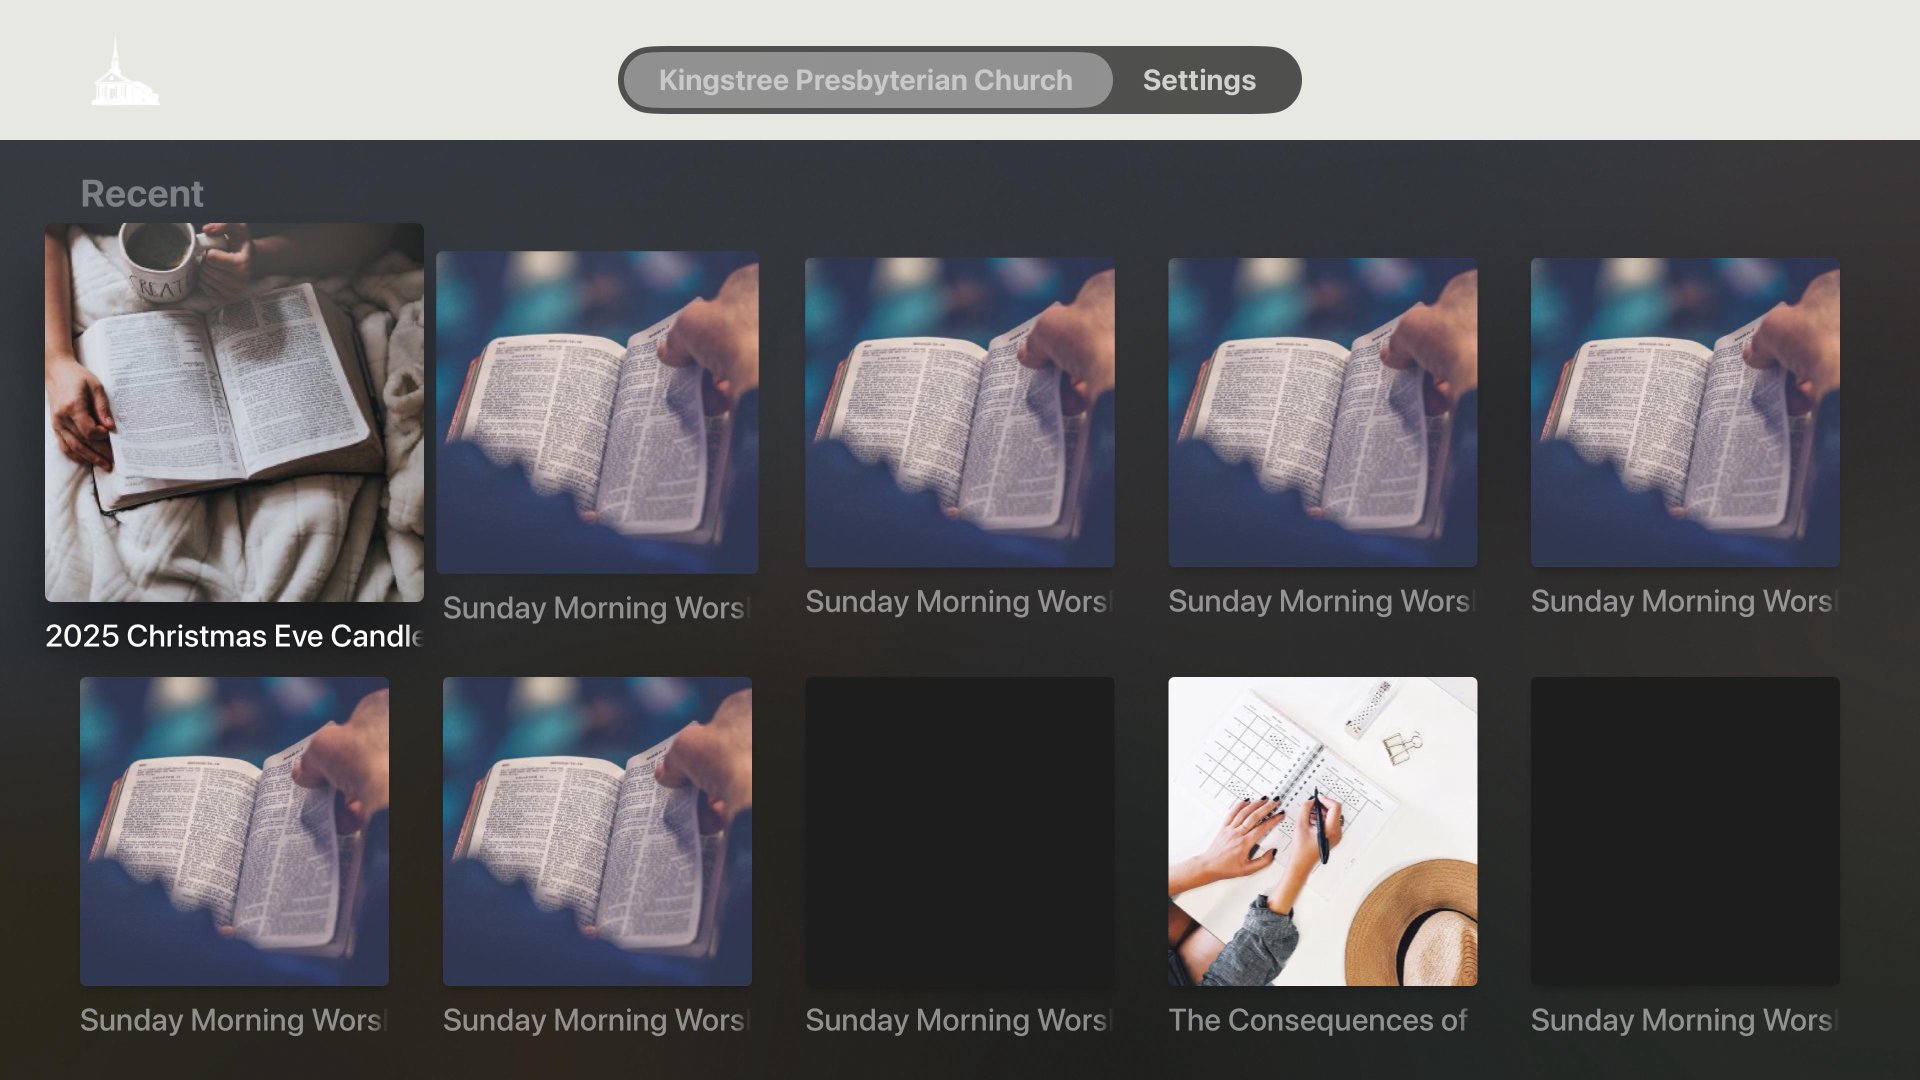Select third thumbnail in the top row
The height and width of the screenshot is (1080, 1920).
959,412
